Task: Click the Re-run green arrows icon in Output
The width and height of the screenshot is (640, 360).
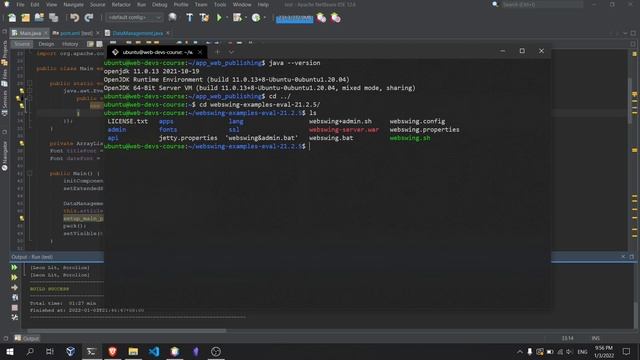Action: tap(14, 267)
